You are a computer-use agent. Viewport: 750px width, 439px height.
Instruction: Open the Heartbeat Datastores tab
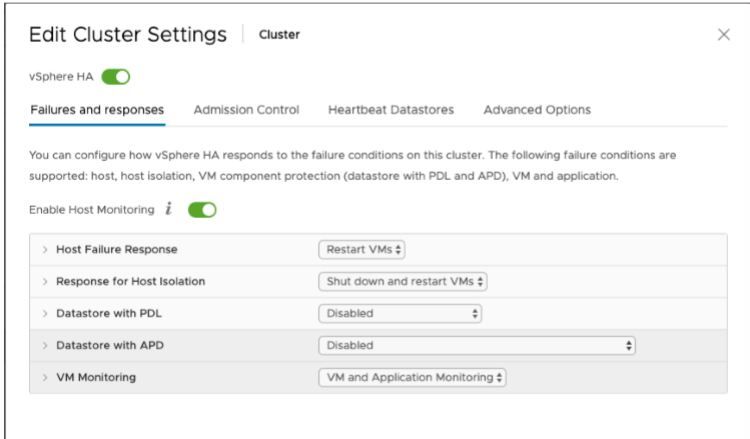391,110
